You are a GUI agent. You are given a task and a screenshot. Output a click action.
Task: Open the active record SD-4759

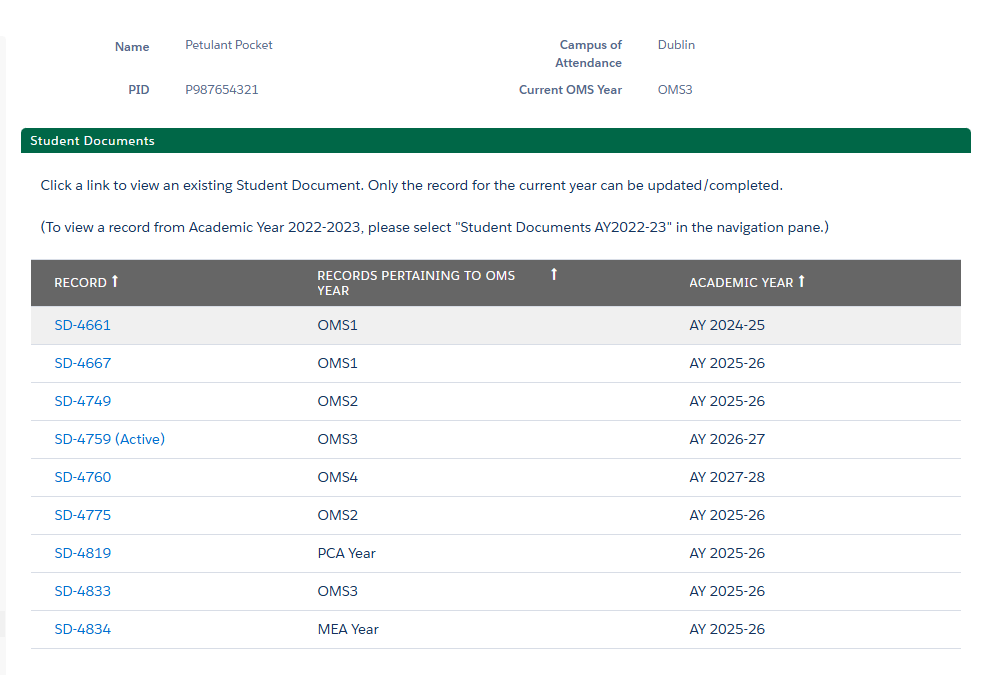point(109,439)
